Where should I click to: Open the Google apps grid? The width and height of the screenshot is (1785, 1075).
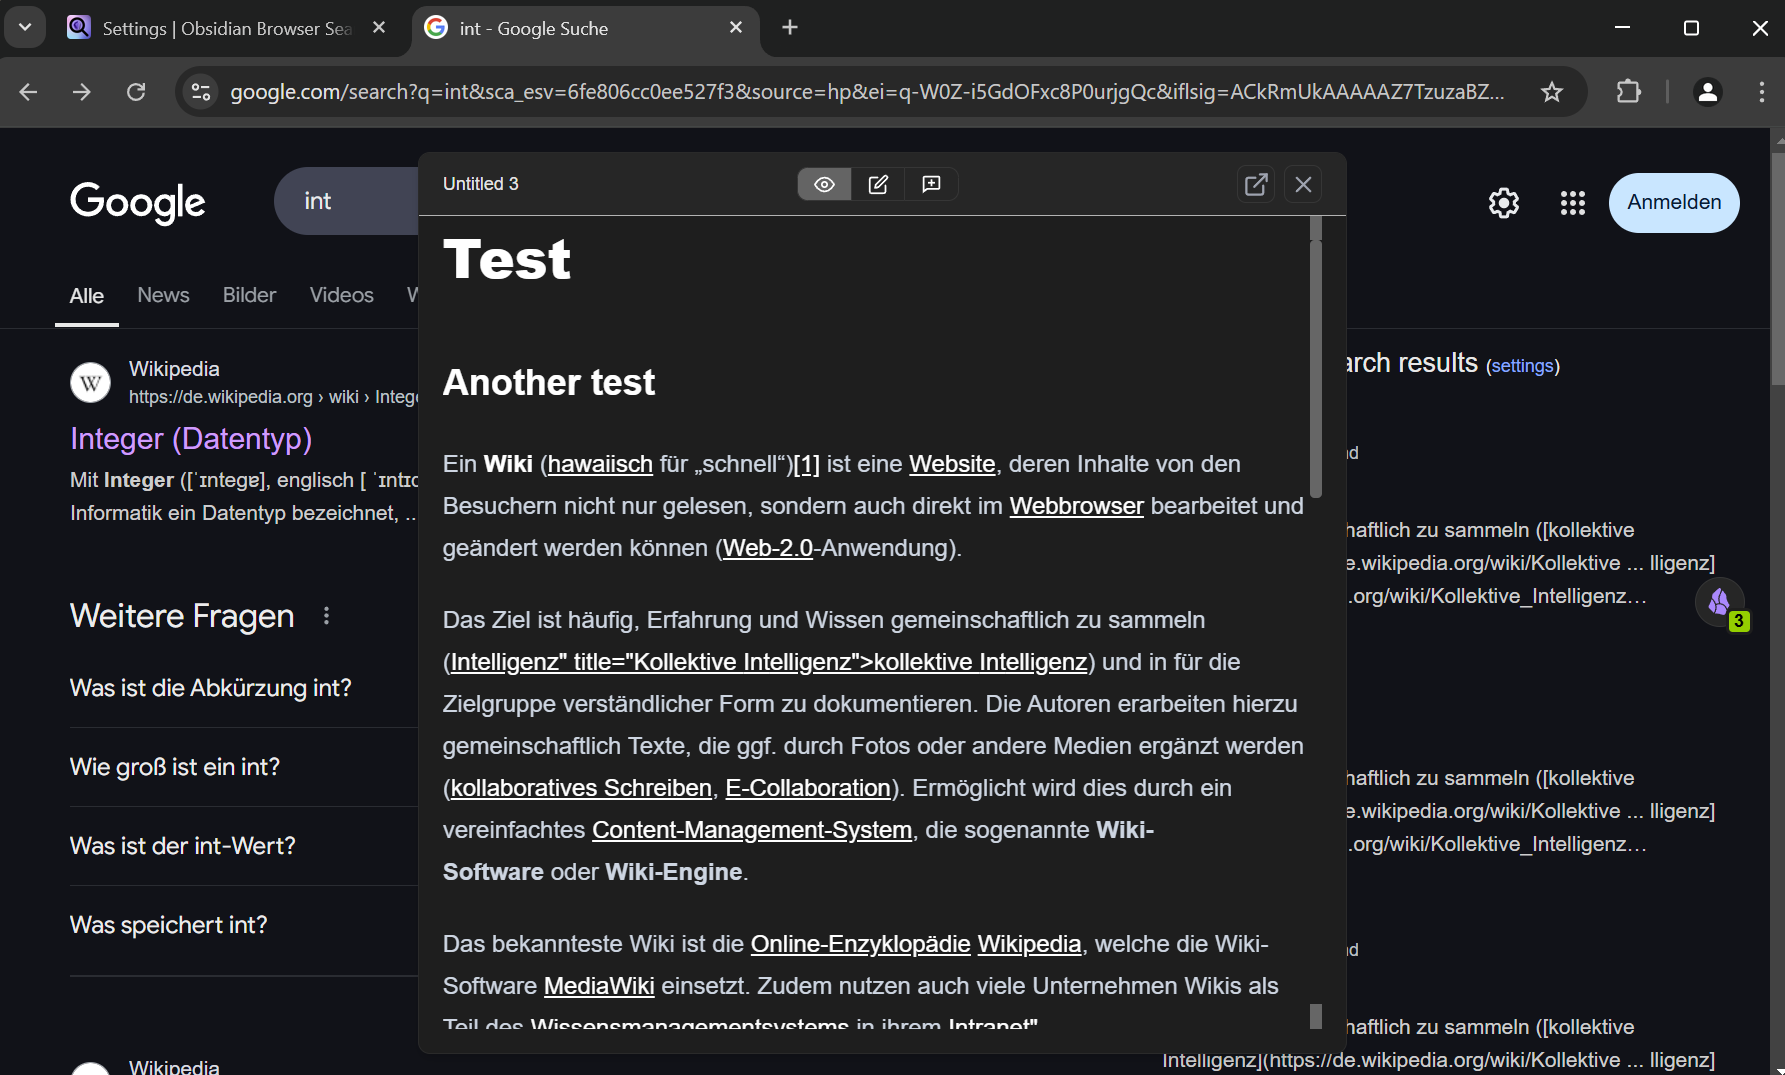(x=1573, y=203)
